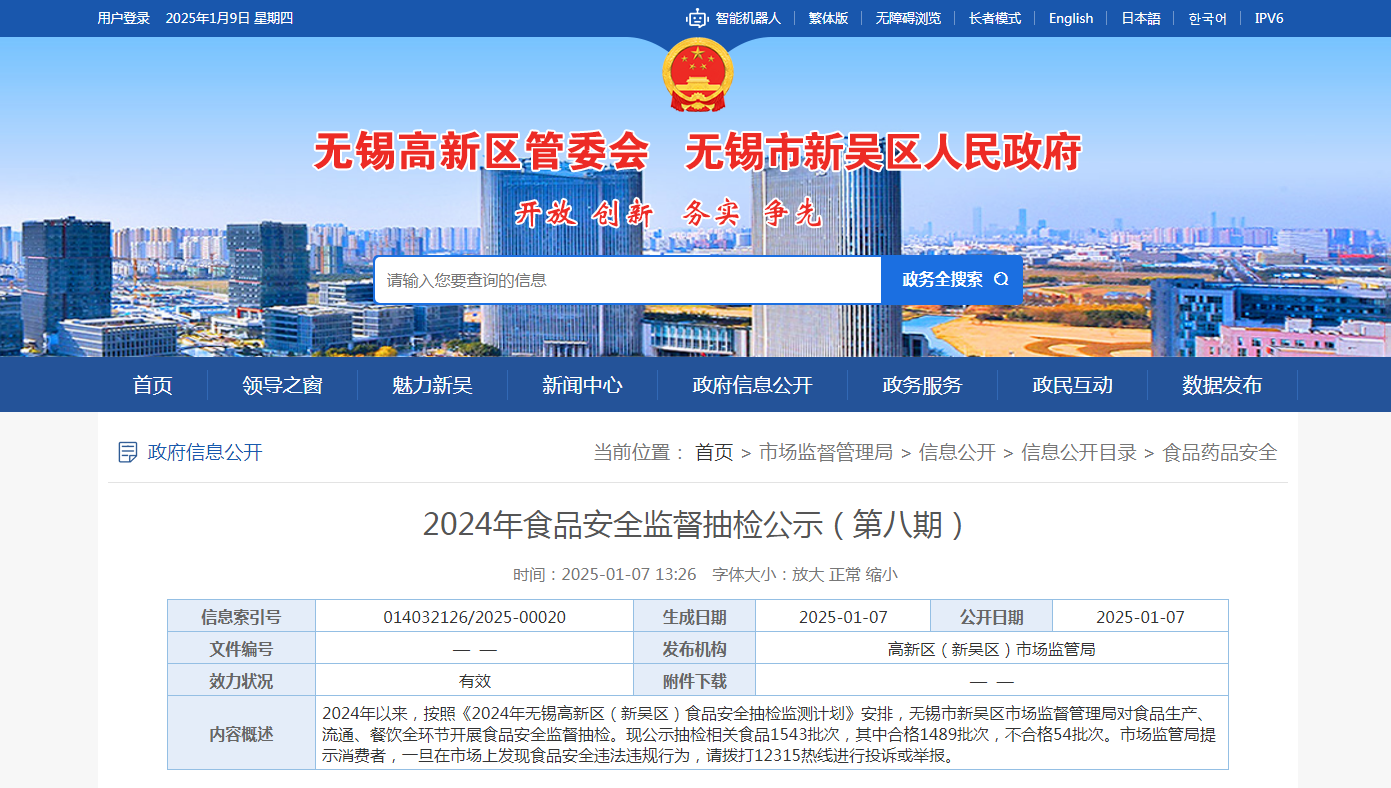Open 数据发布 menu
Viewport: 1391px width, 788px height.
1222,385
